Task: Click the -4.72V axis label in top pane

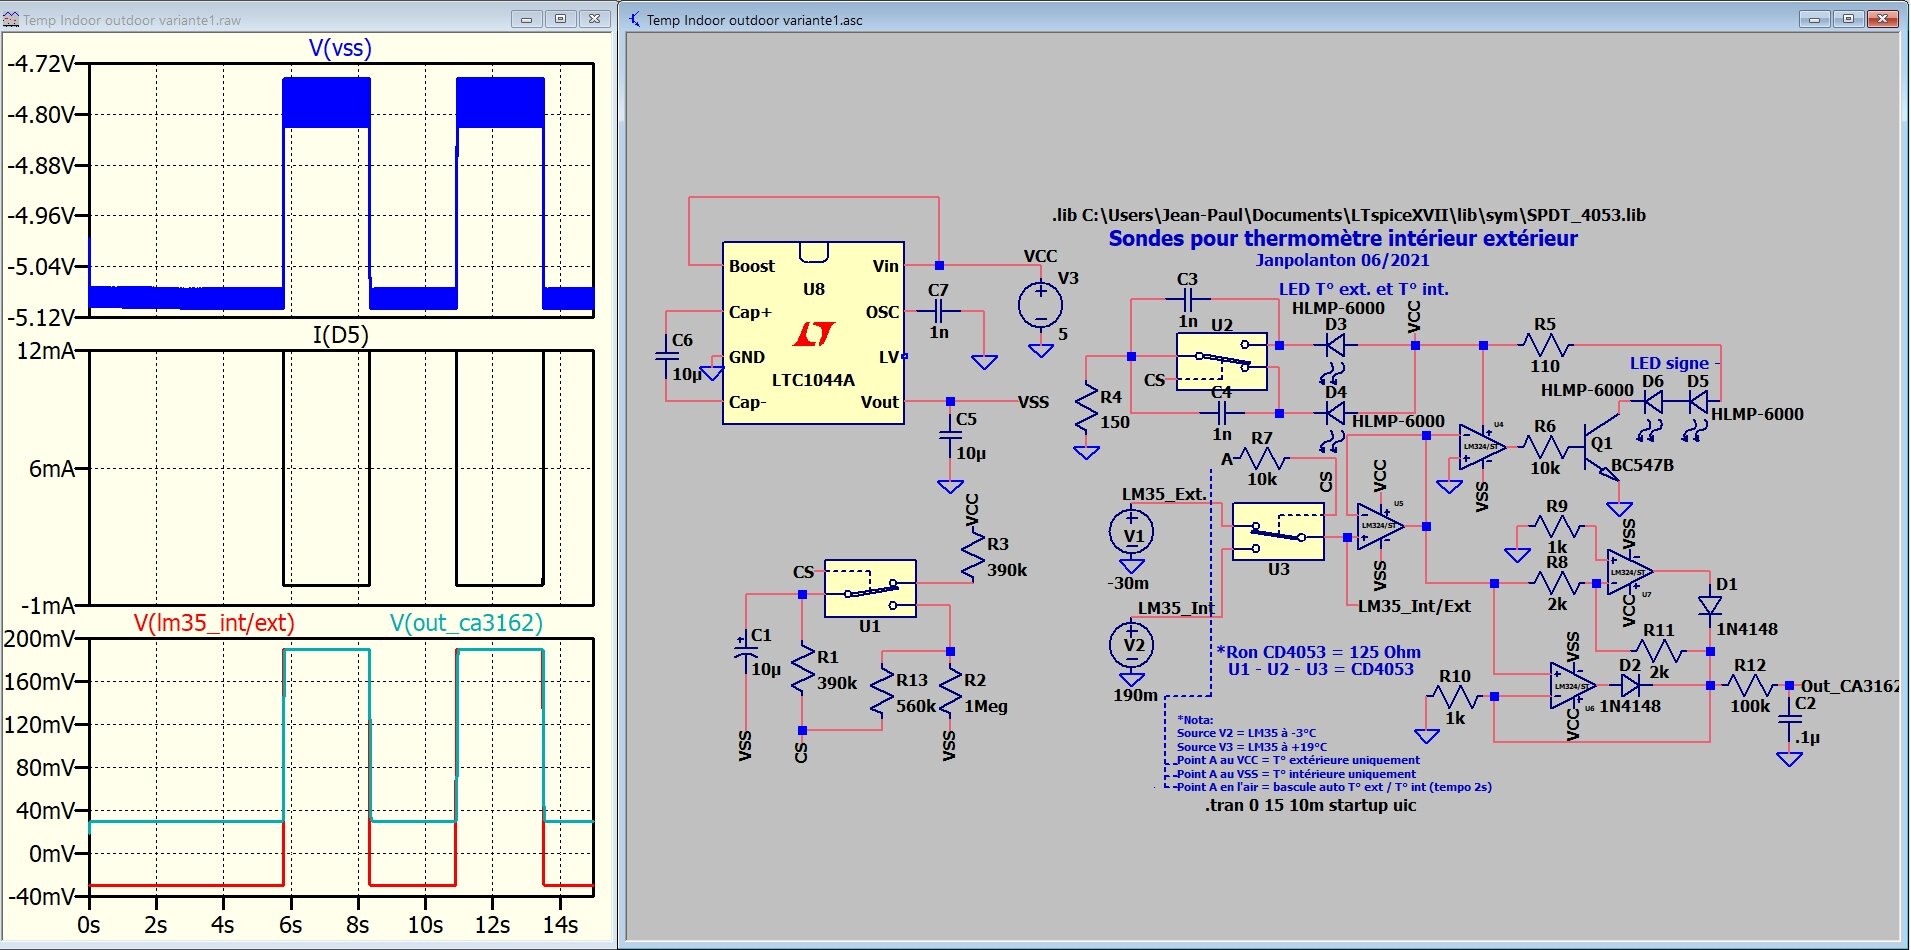Action: (x=41, y=64)
